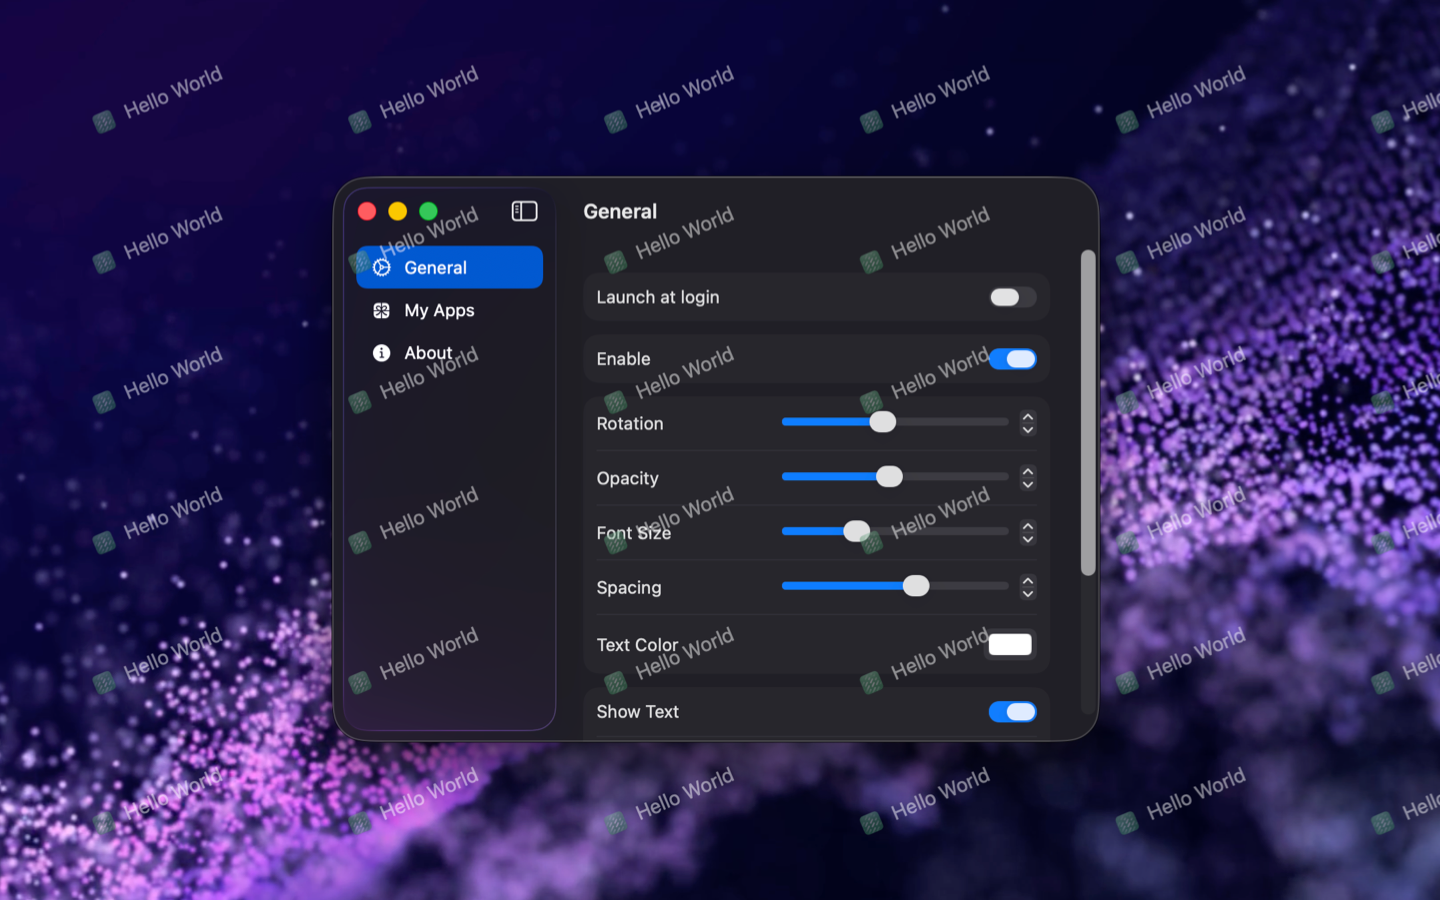This screenshot has height=900, width=1440.
Task: Toggle the sidebar visibility icon
Action: [x=524, y=211]
